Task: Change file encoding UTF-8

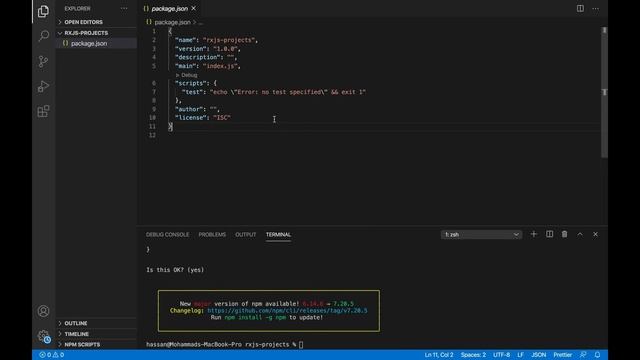Action: [x=501, y=355]
